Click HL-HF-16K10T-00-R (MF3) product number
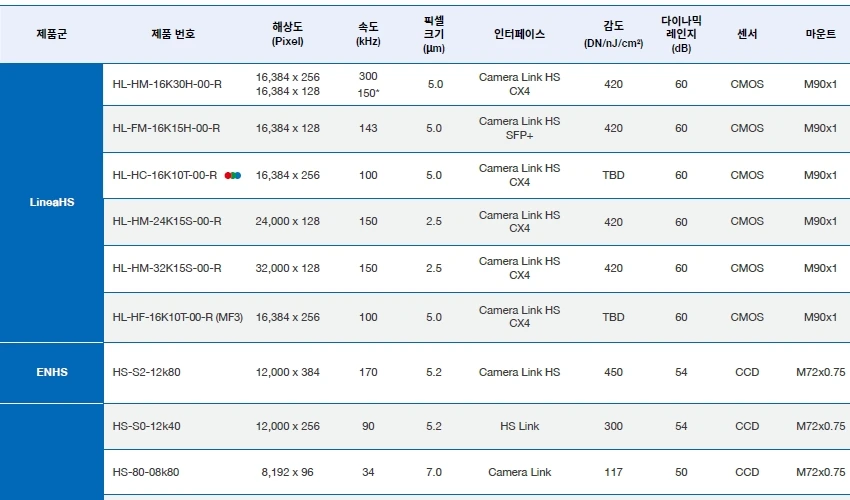This screenshot has width=850, height=500. (x=177, y=317)
